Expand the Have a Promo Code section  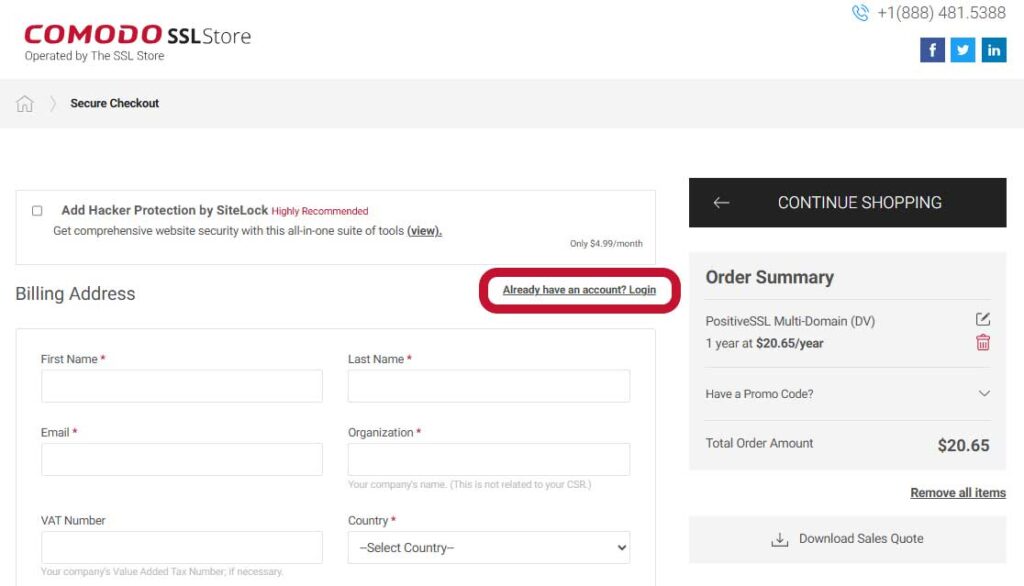pos(848,394)
